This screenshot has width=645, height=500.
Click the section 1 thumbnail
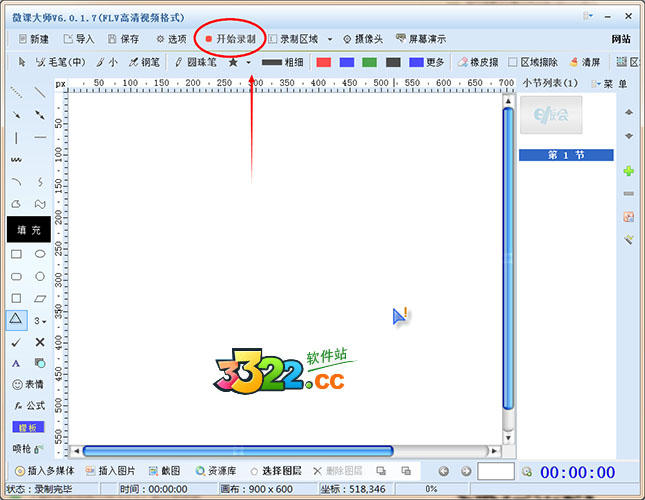click(551, 115)
